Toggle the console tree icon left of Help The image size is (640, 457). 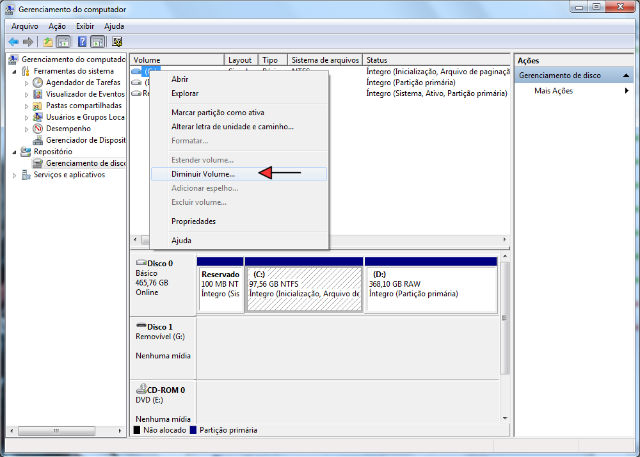(x=63, y=42)
